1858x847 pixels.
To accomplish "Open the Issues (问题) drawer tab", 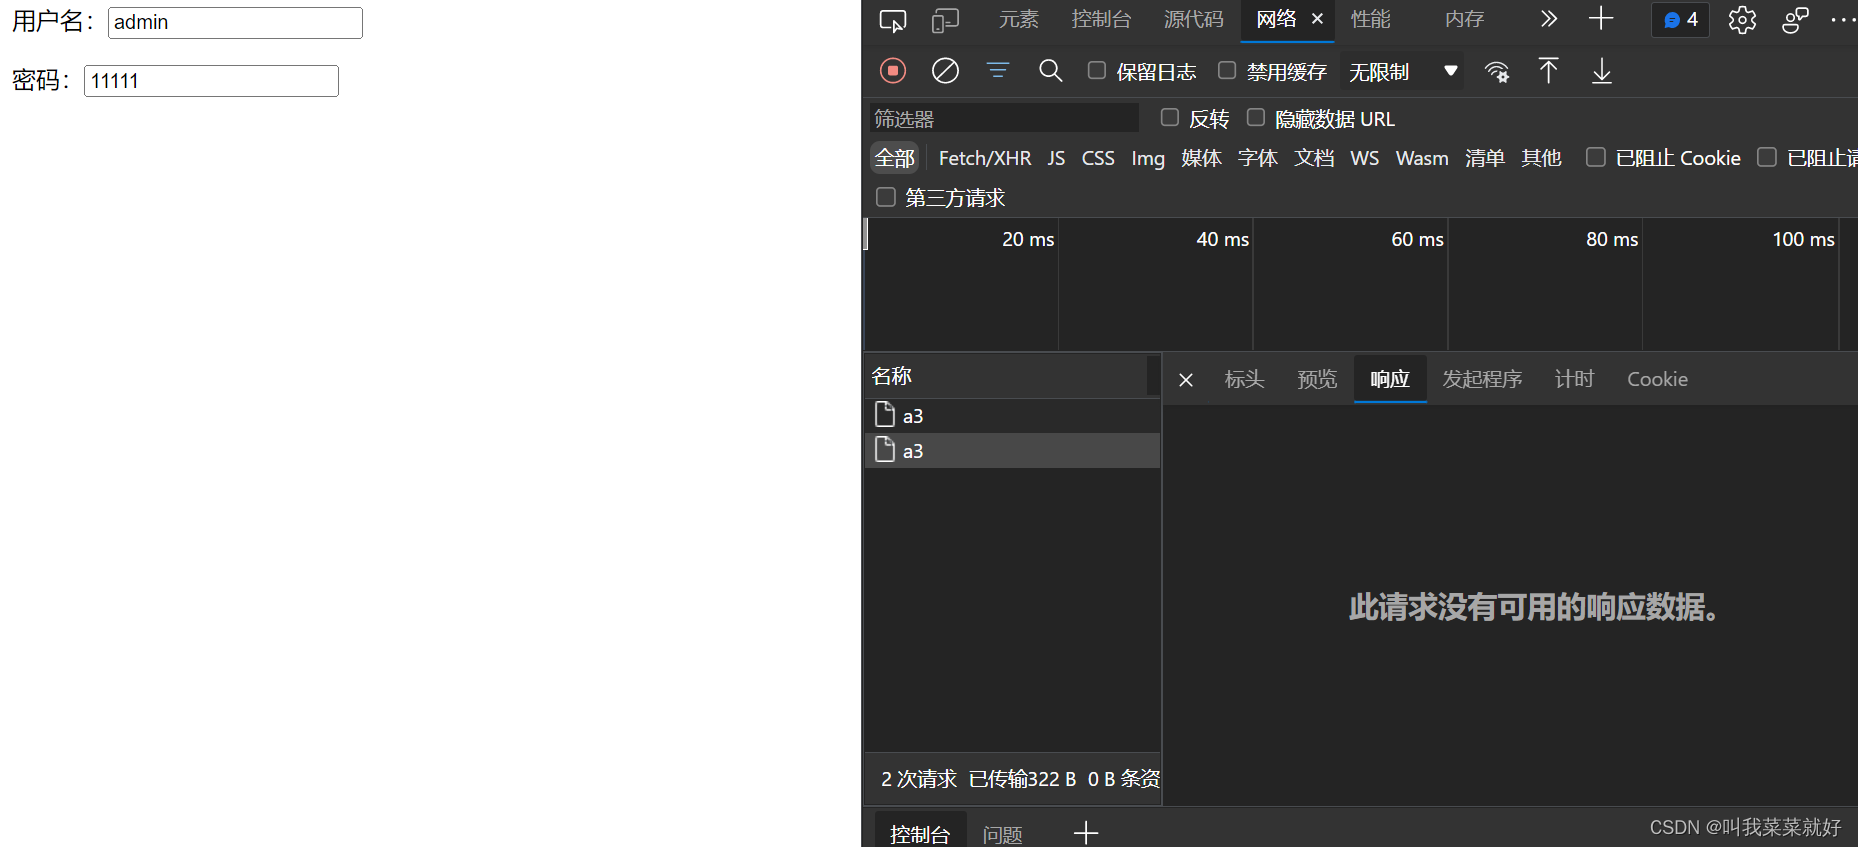I will coord(1002,834).
